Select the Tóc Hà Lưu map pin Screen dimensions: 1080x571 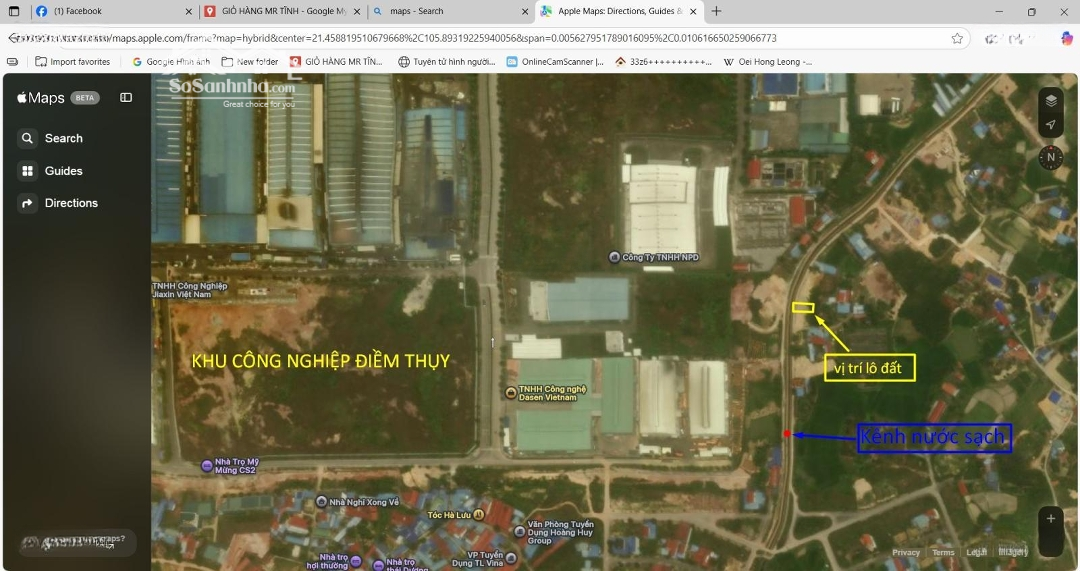coord(479,515)
